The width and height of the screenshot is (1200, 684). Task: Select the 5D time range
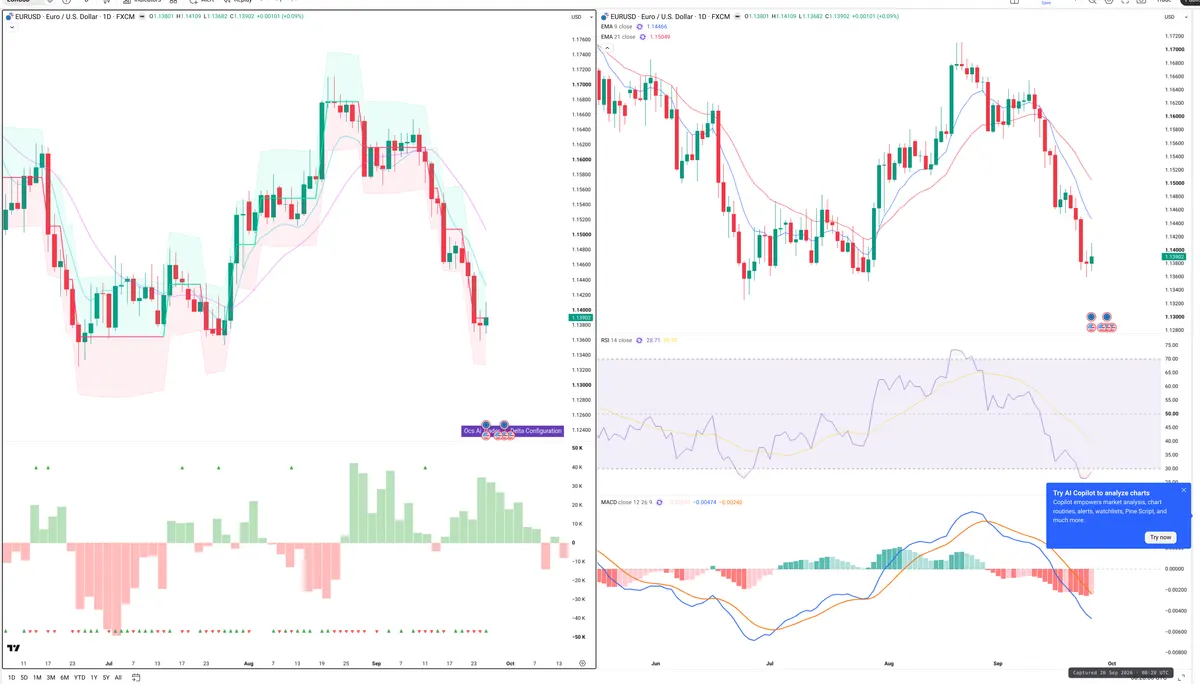pos(24,677)
